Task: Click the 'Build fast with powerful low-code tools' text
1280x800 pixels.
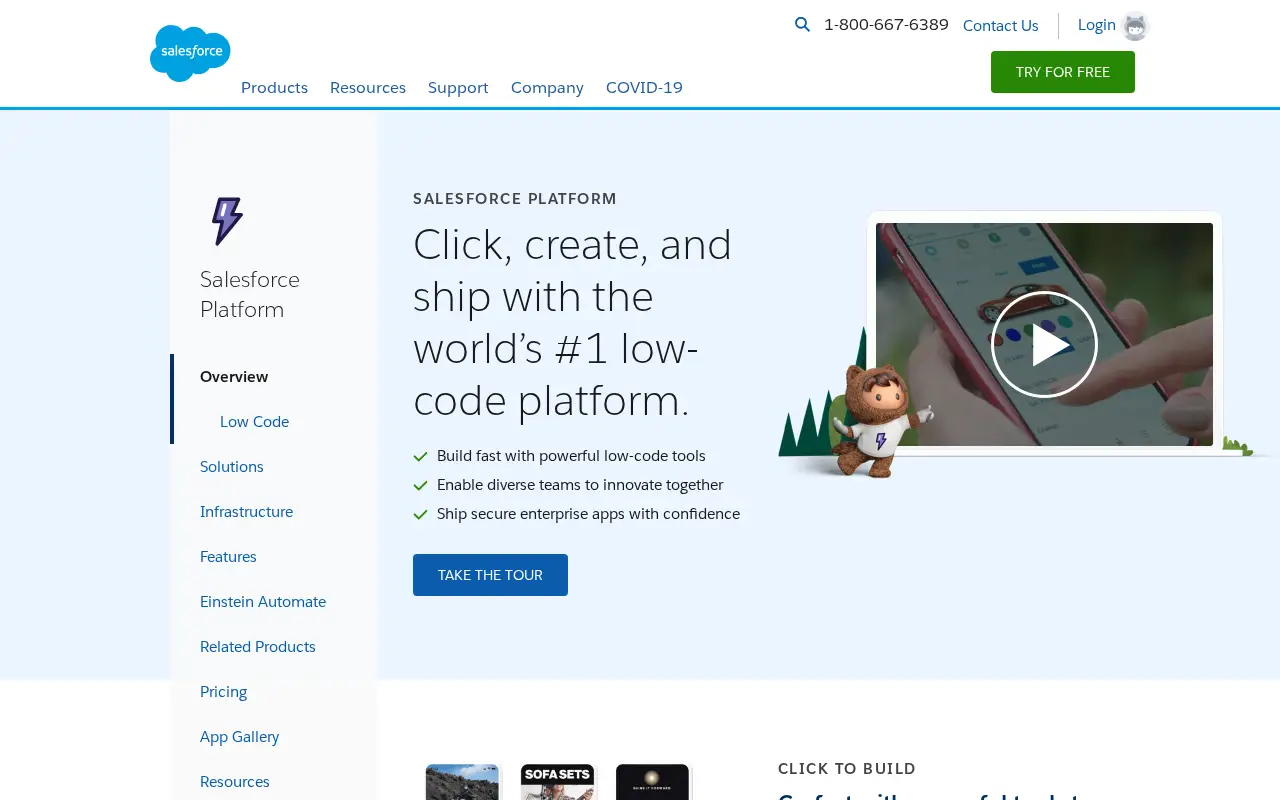Action: pyautogui.click(x=571, y=456)
